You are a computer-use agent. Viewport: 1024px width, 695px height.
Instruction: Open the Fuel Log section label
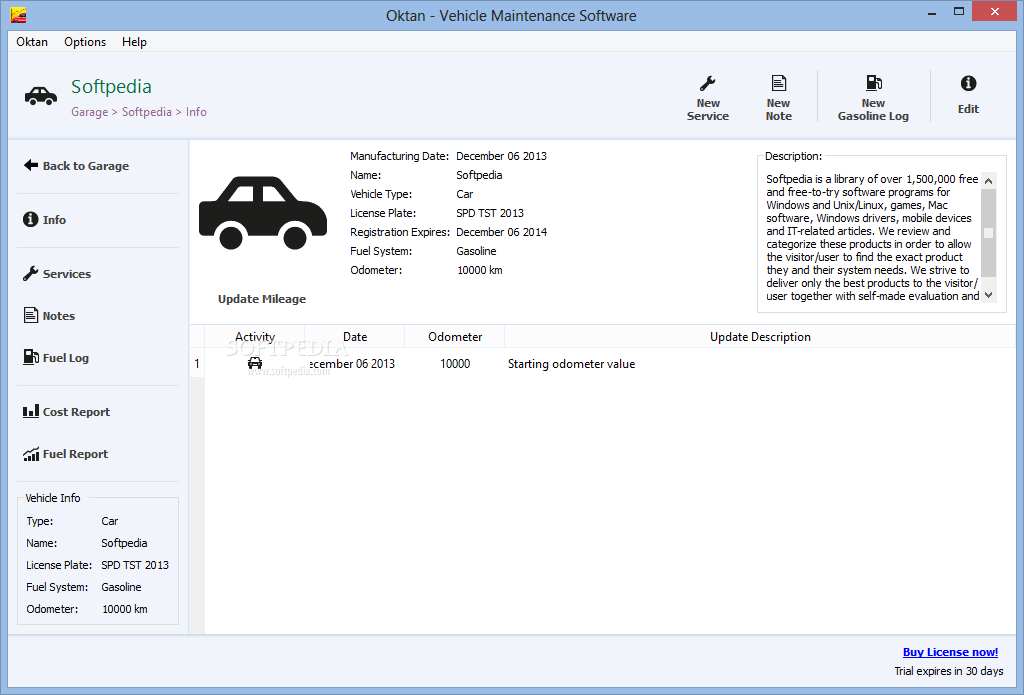click(x=65, y=358)
